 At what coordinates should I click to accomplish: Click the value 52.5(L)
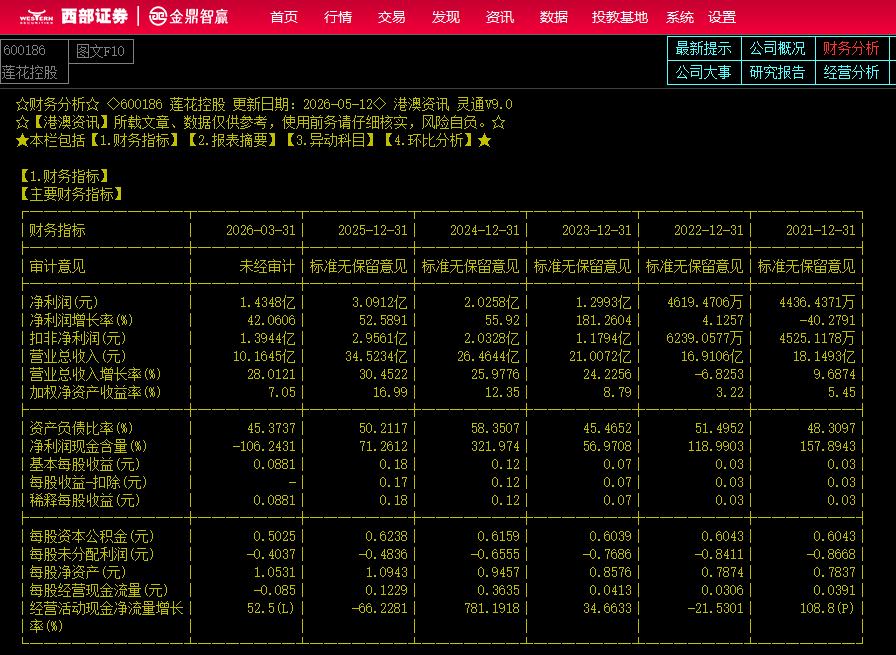pyautogui.click(x=271, y=608)
